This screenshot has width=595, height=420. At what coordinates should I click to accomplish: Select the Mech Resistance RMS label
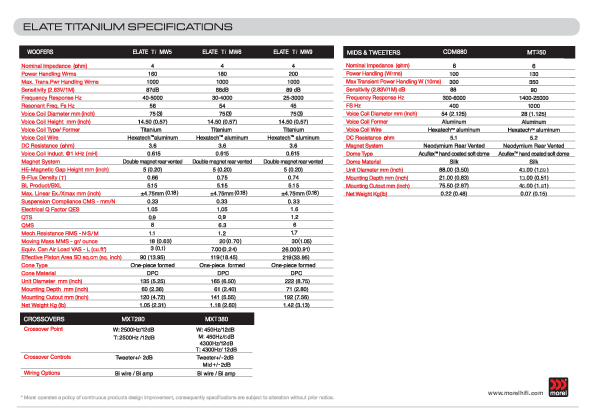(x=60, y=233)
